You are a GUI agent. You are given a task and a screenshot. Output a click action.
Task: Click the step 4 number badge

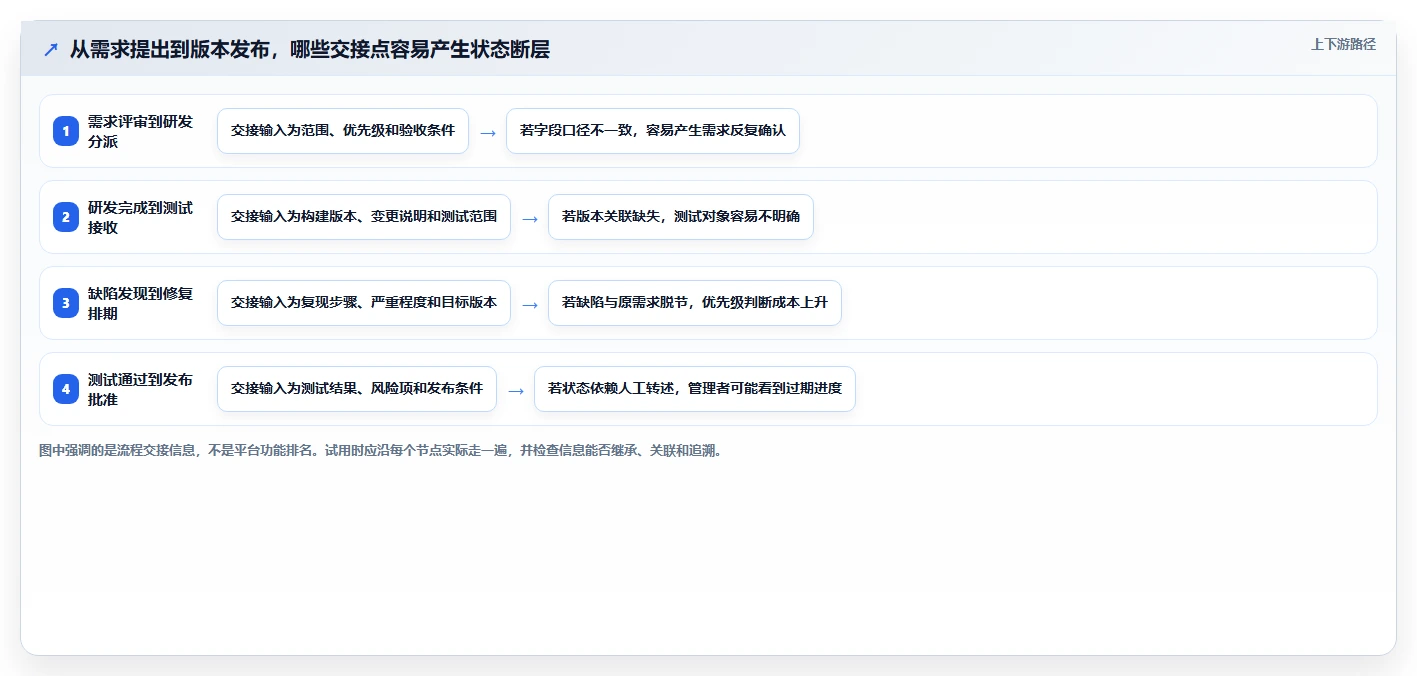click(66, 389)
